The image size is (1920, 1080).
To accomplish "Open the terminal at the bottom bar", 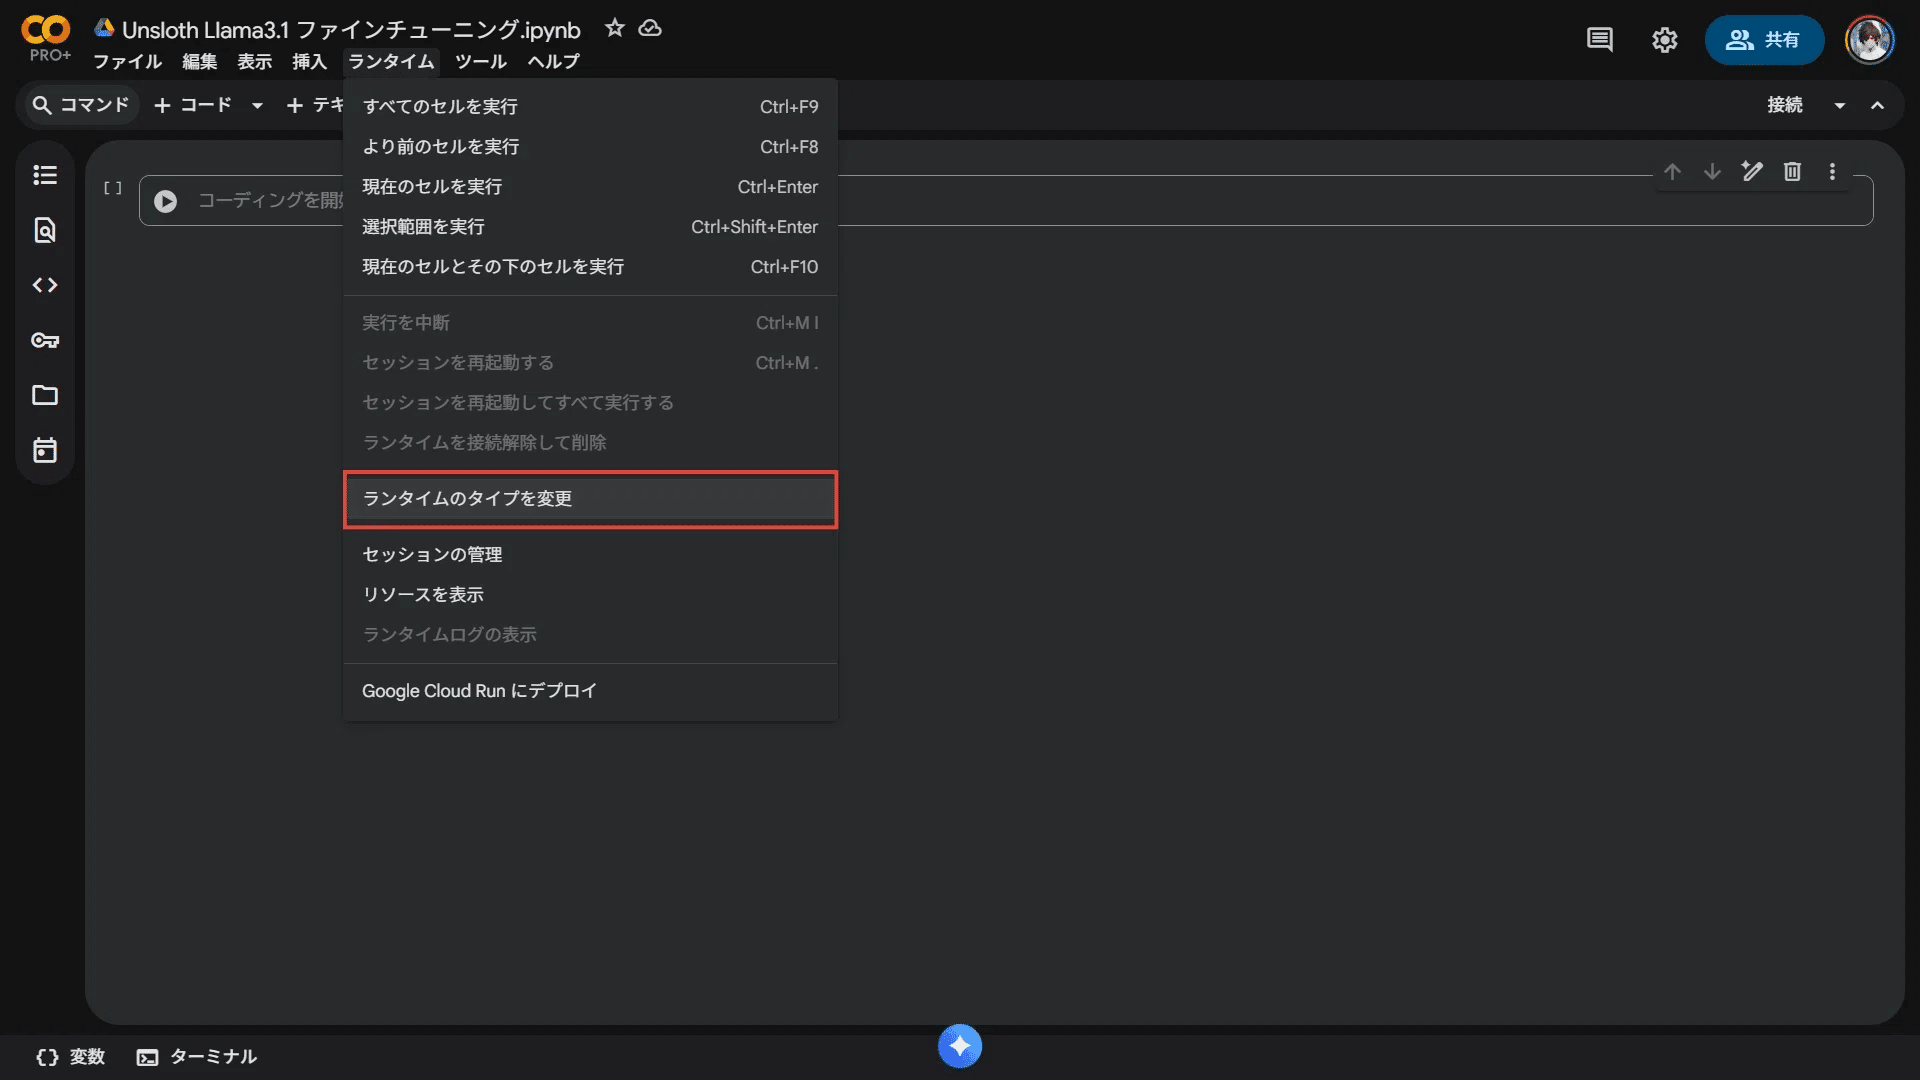I will 197,1057.
